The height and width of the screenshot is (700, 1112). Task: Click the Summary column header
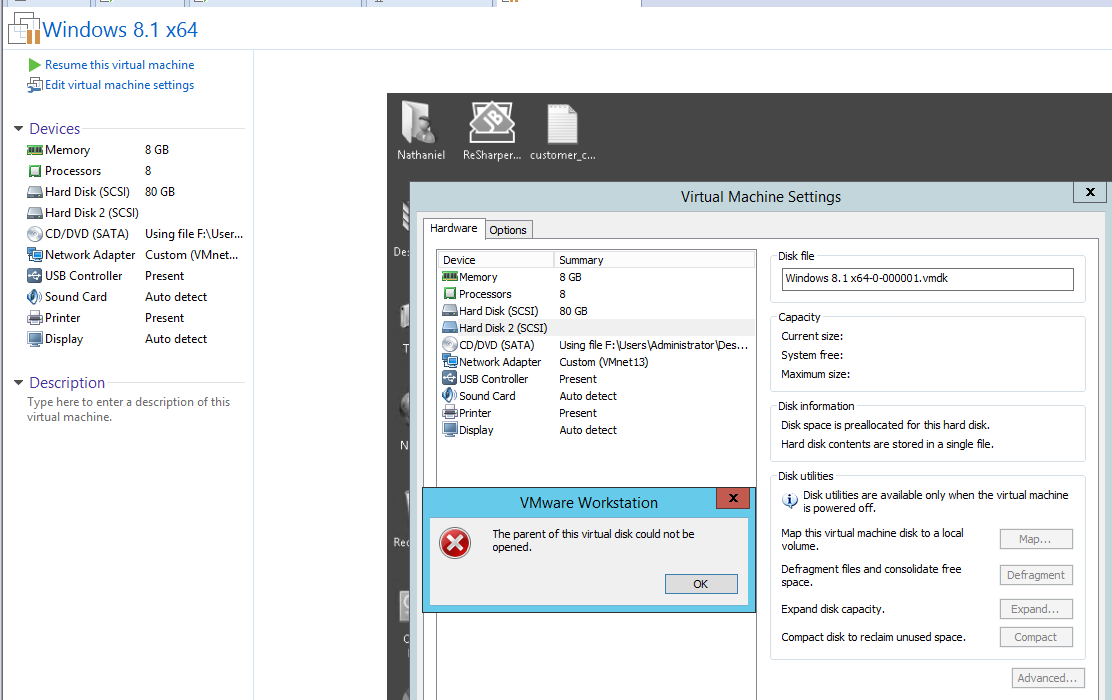(655, 260)
